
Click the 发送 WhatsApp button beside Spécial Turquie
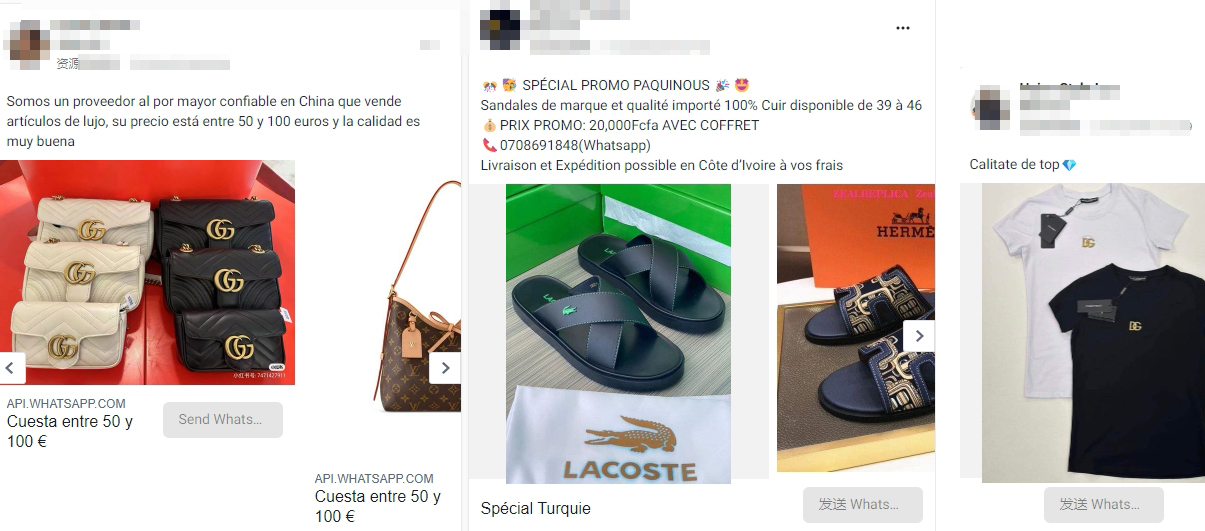863,505
